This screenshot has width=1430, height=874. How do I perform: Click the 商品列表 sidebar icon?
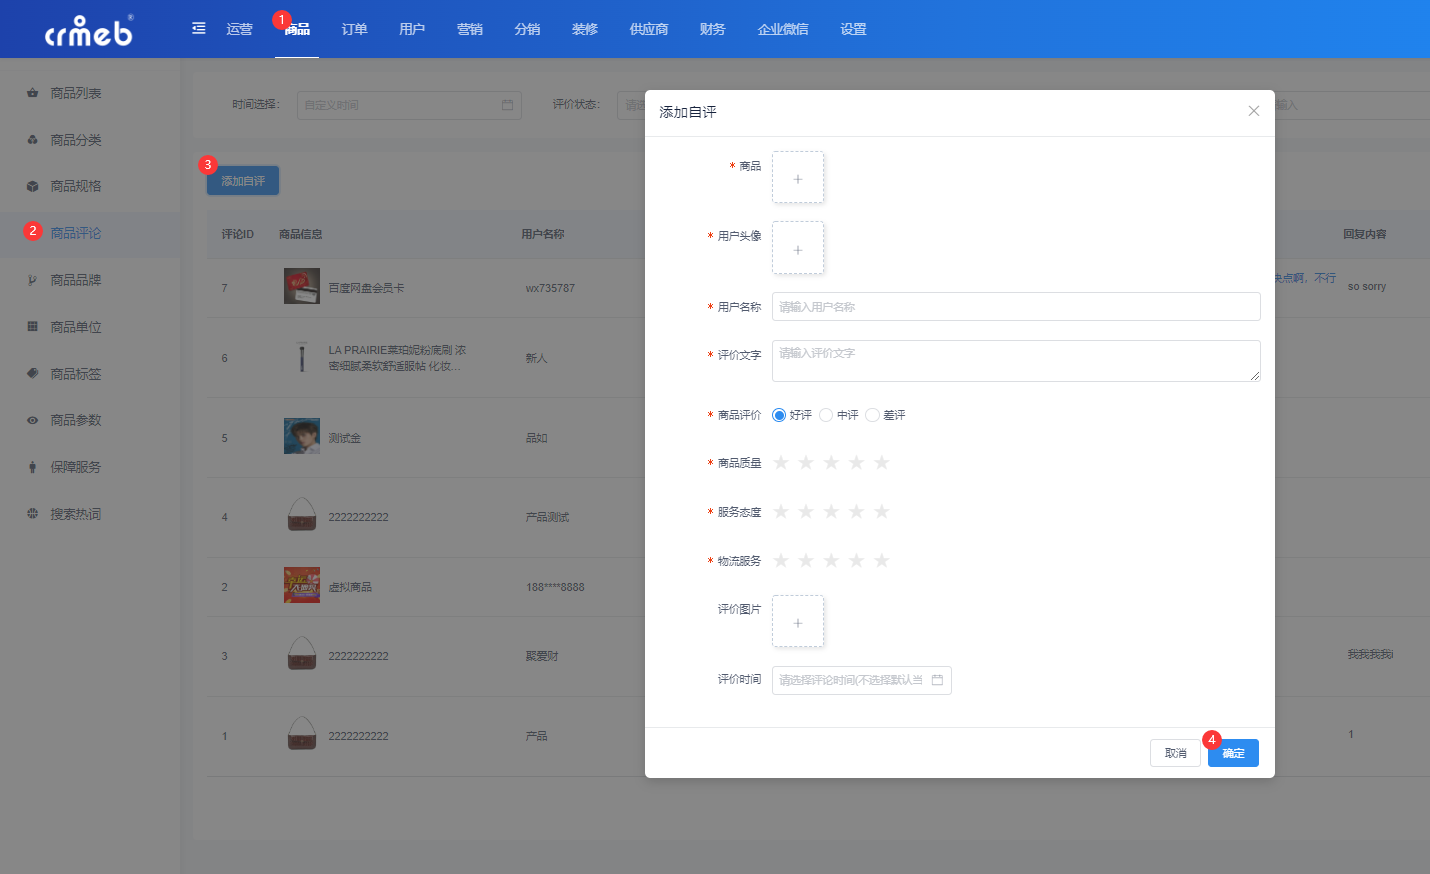pos(32,93)
